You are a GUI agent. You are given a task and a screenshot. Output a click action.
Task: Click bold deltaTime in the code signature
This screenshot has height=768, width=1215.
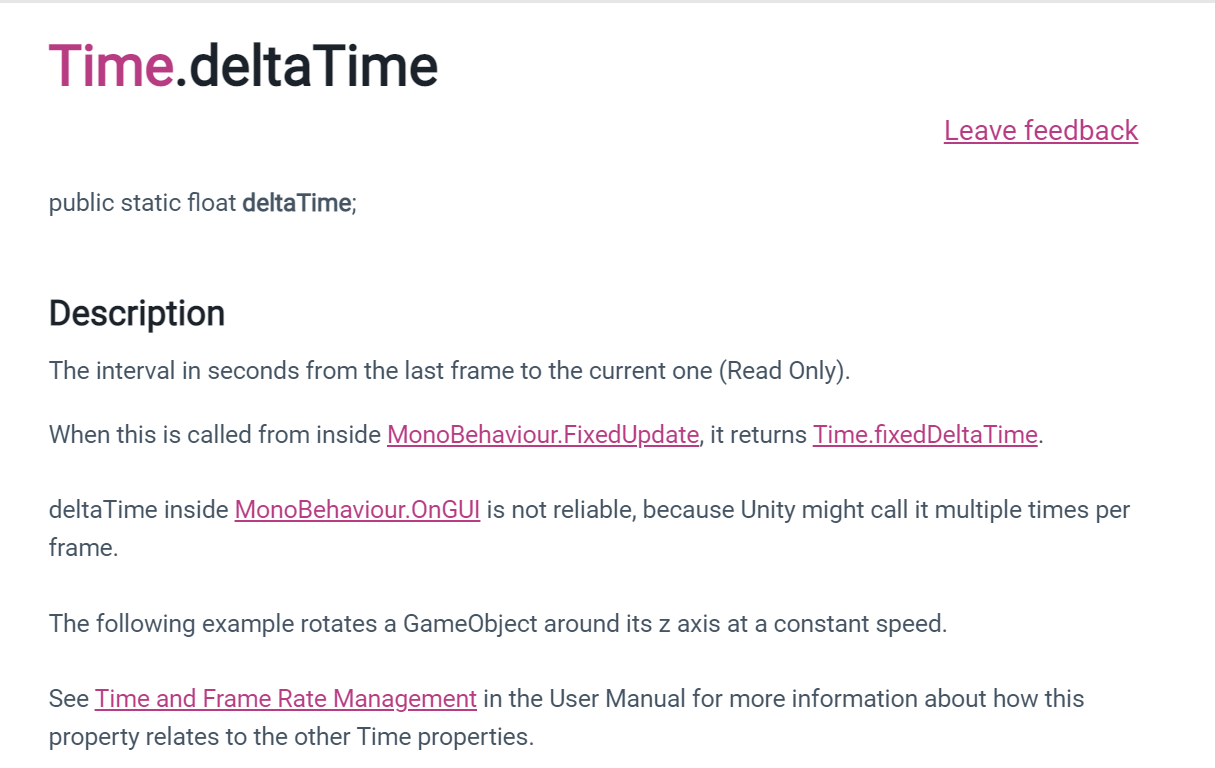click(x=296, y=203)
